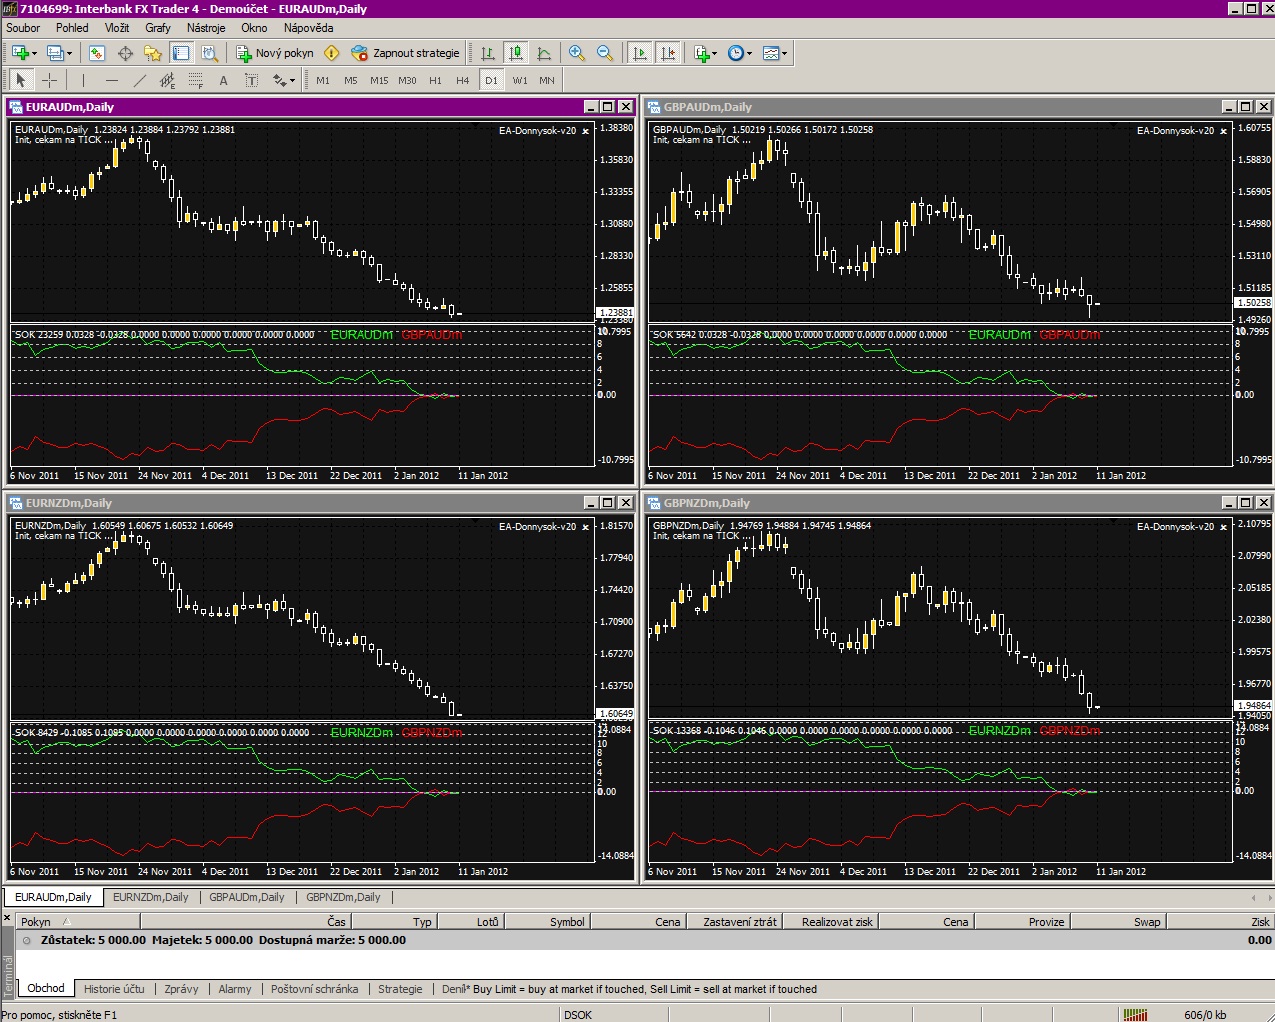The height and width of the screenshot is (1022, 1275).
Task: Click the Zapnout strategie button
Action: [405, 53]
